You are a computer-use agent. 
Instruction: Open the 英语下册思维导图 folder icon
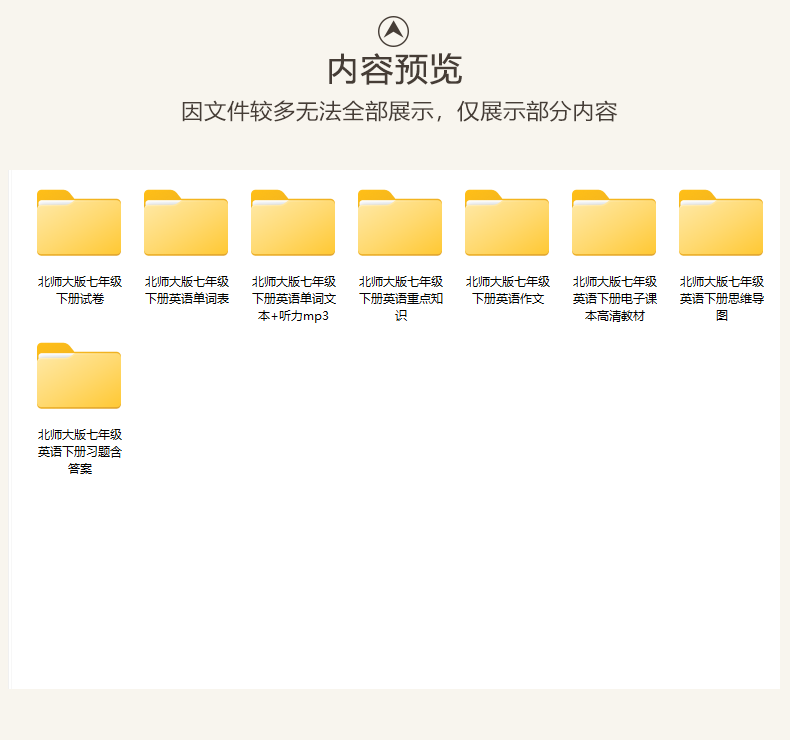point(721,223)
